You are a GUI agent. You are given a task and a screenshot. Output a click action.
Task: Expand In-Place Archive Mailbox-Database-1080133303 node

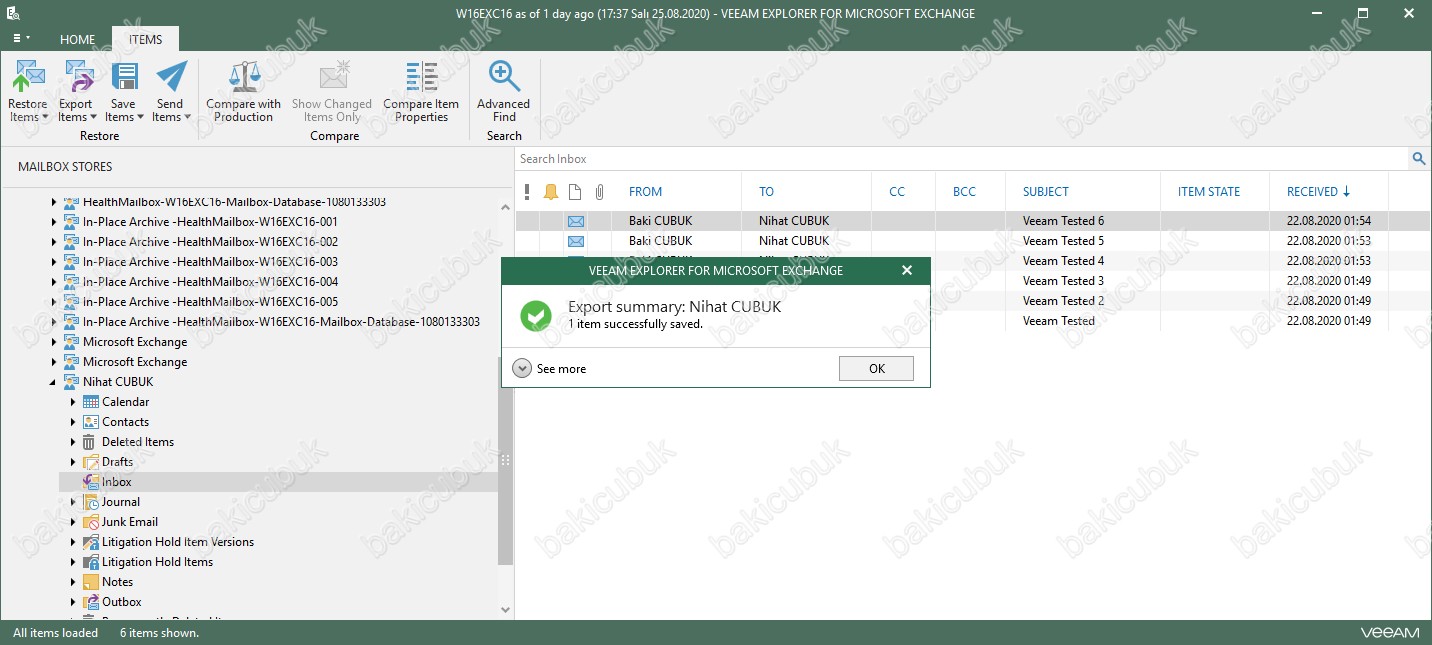pos(54,322)
